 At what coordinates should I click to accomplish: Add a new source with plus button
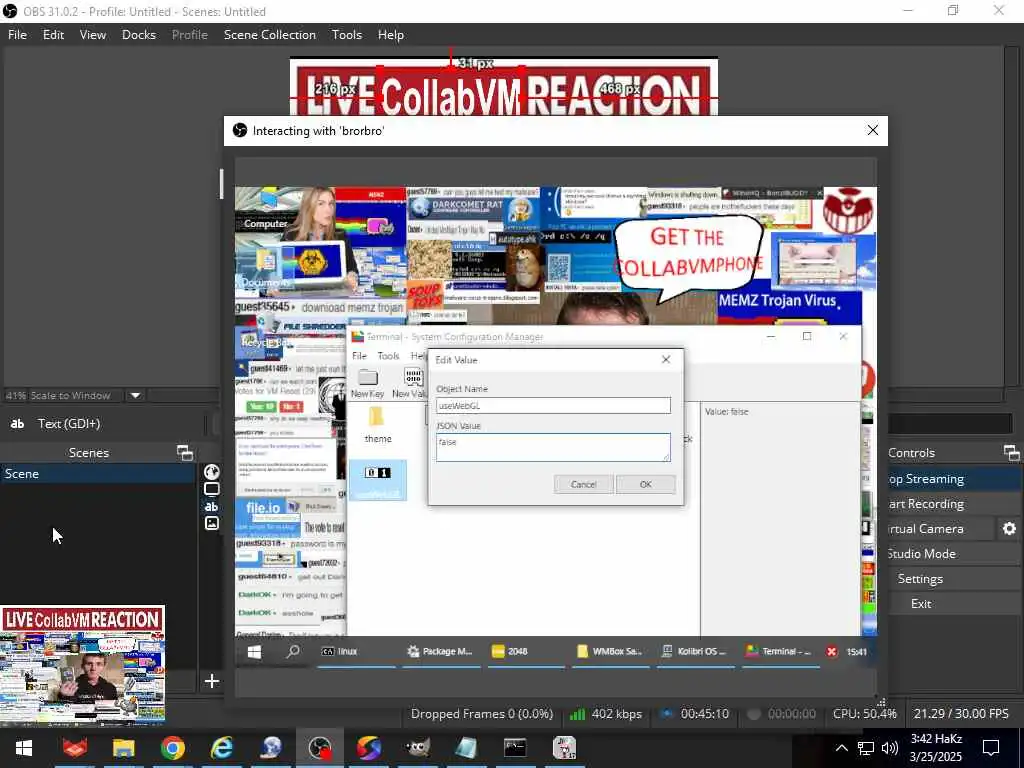[212, 681]
